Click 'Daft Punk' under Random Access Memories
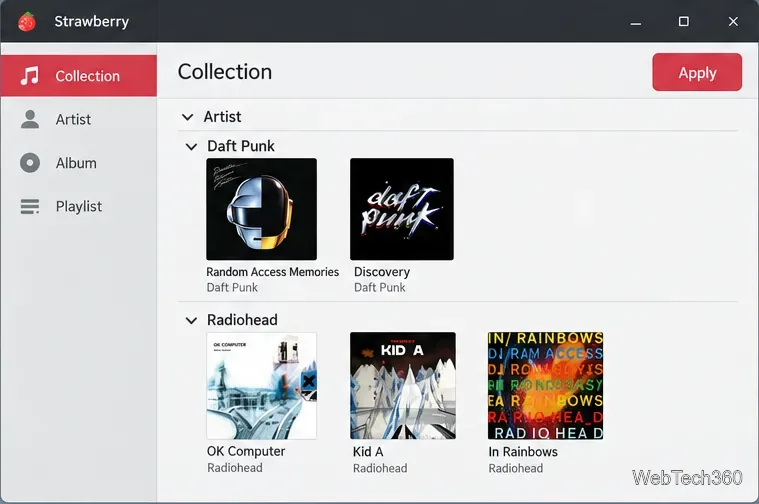Viewport: 759px width, 504px height. 232,288
